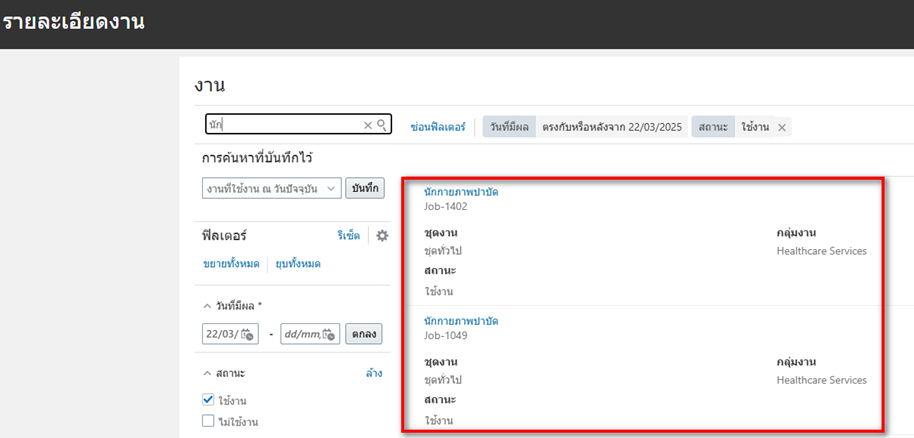Remove the สถานะ ใช้งาน filter chip

coord(782,128)
